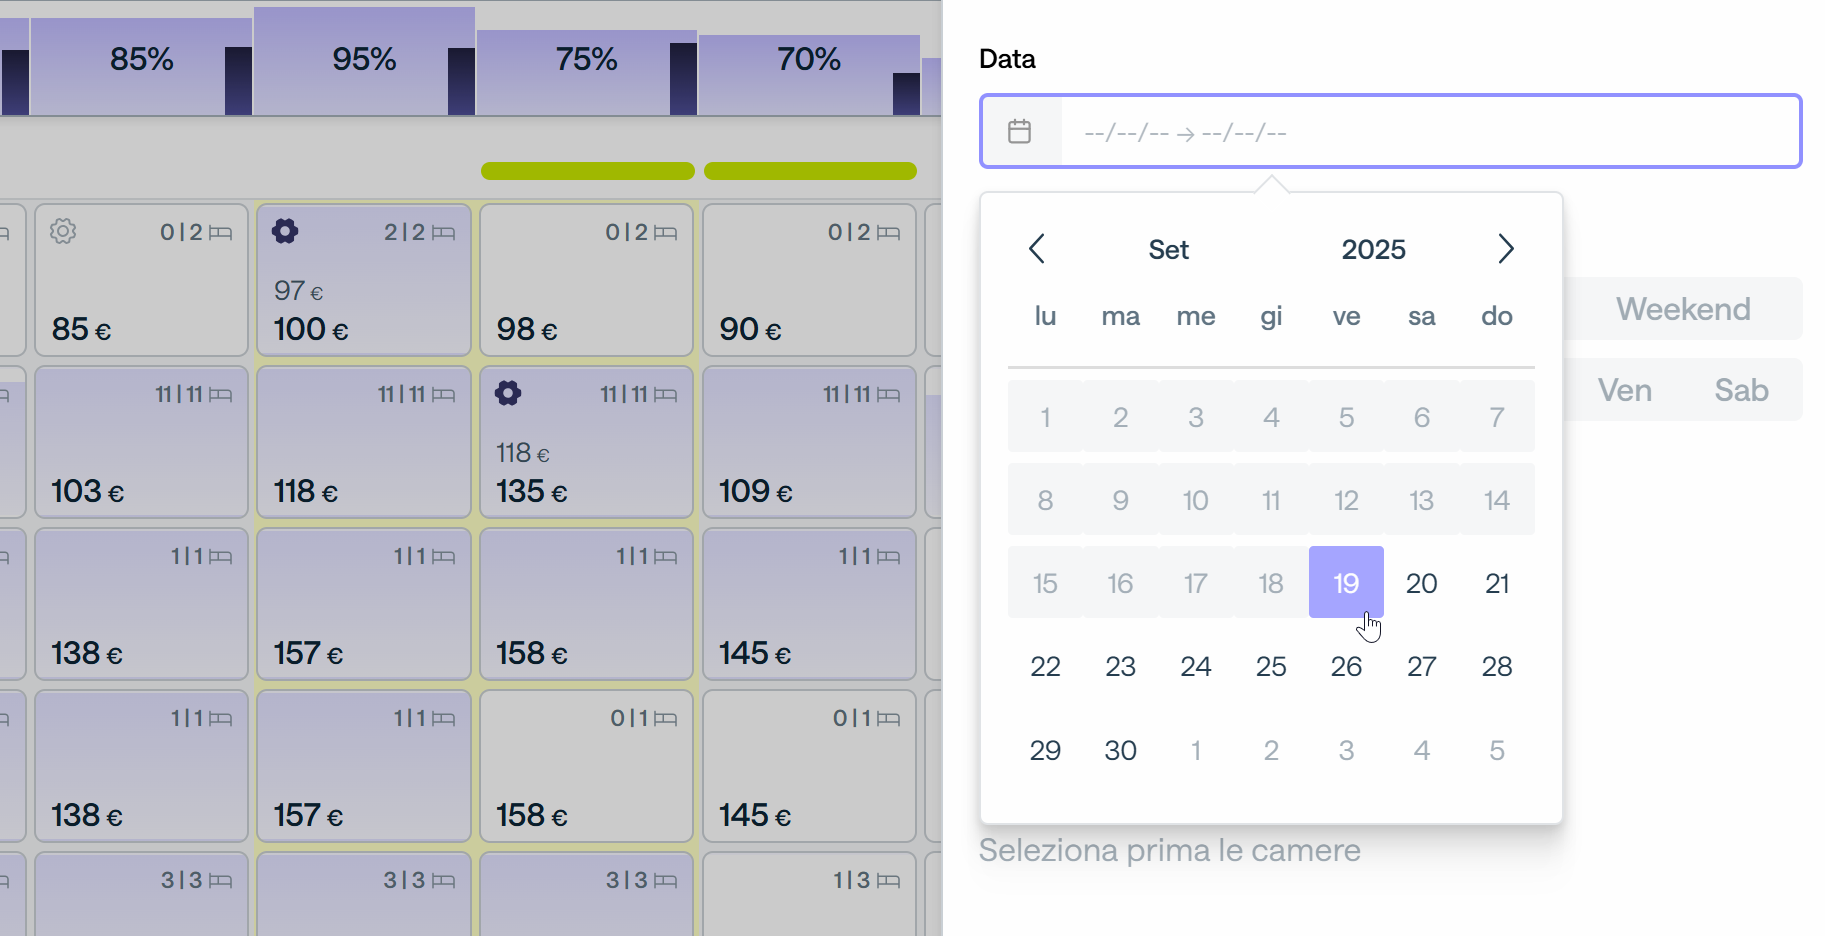Click the 95% occupancy bar
Viewport: 1825px width, 936px height.
click(x=364, y=61)
